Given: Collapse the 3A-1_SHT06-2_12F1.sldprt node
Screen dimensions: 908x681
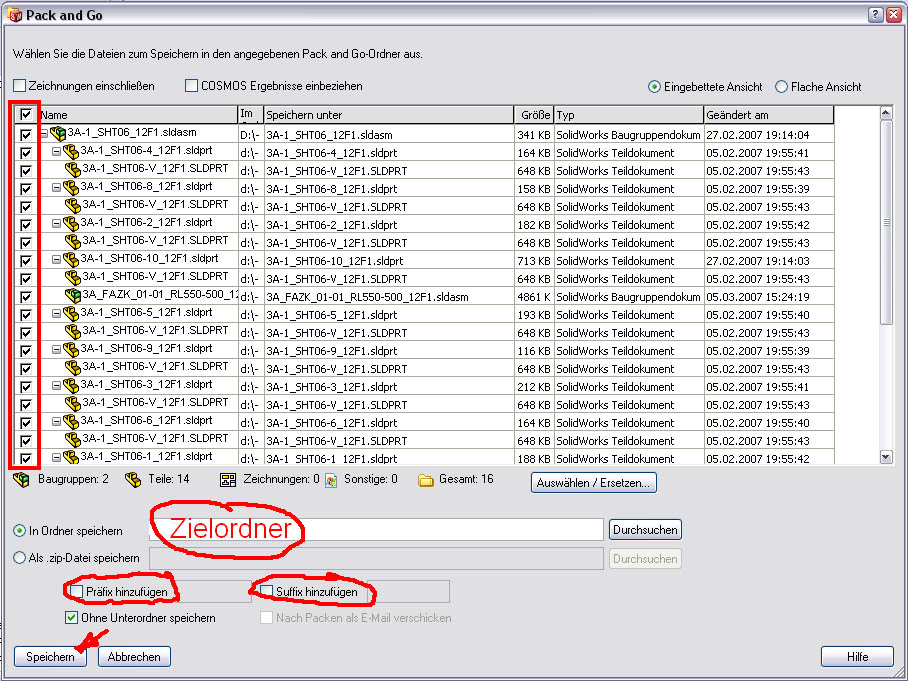Looking at the screenshot, I should point(56,224).
